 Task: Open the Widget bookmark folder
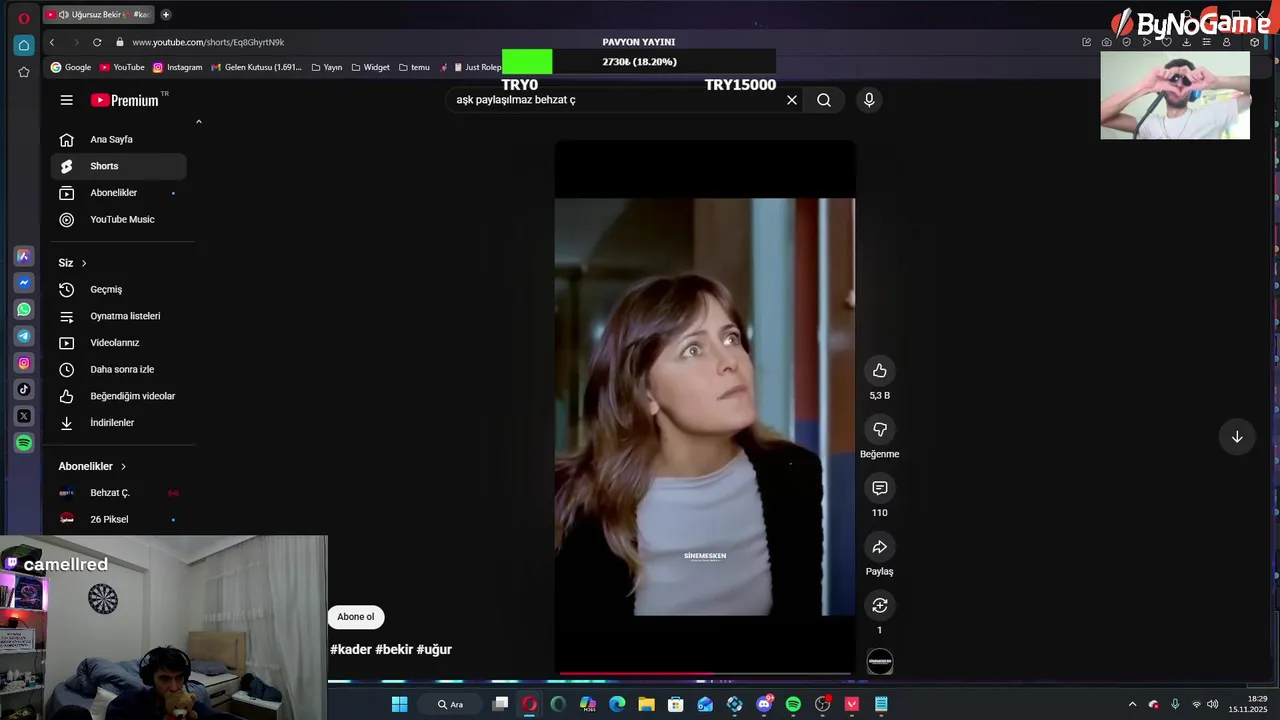tap(370, 67)
